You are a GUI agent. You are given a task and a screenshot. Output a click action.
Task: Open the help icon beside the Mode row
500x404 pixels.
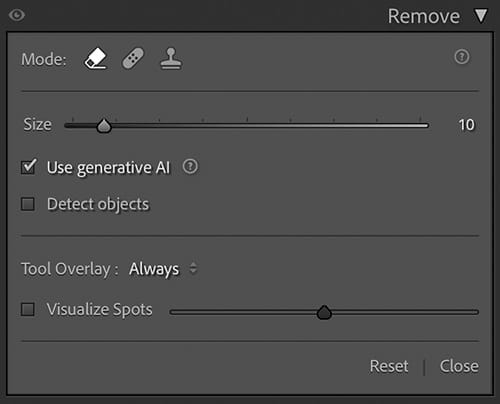coord(462,57)
